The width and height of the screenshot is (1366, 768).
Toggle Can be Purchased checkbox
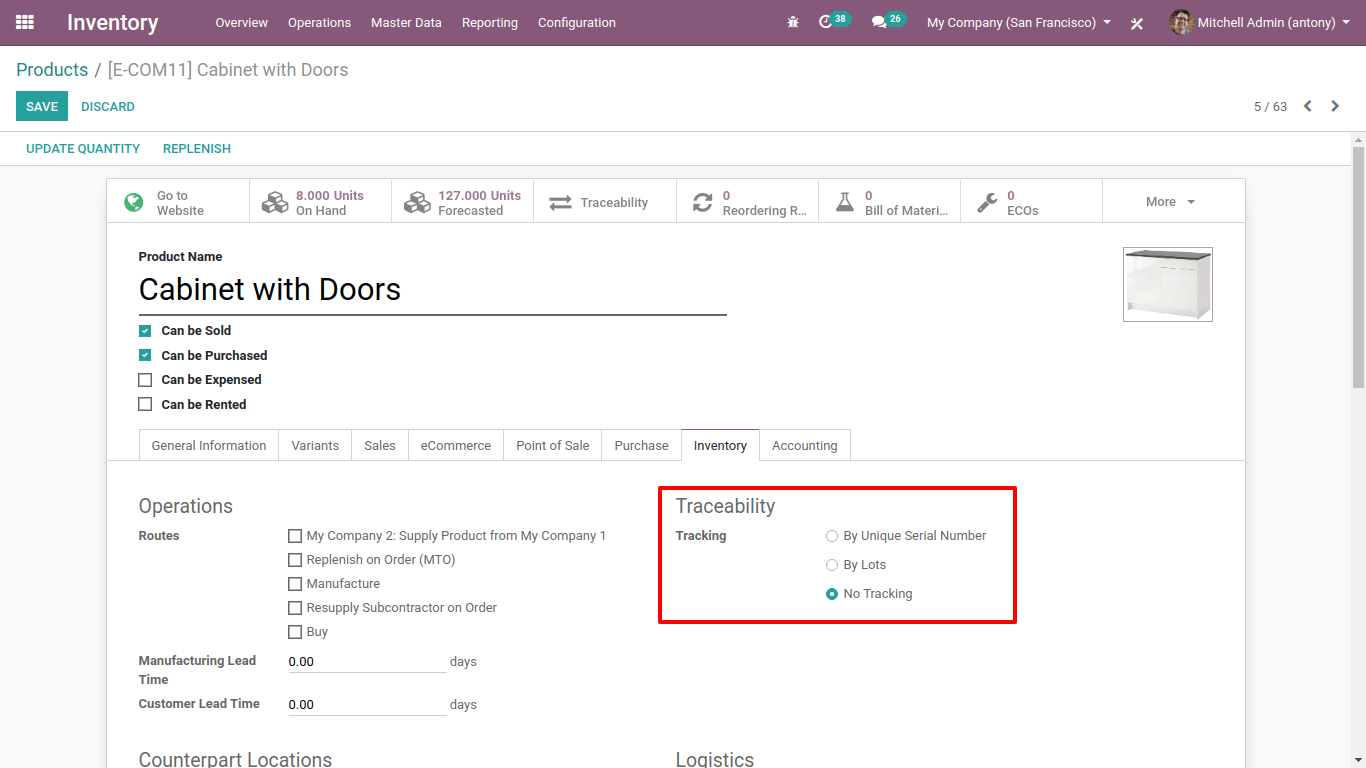(145, 356)
